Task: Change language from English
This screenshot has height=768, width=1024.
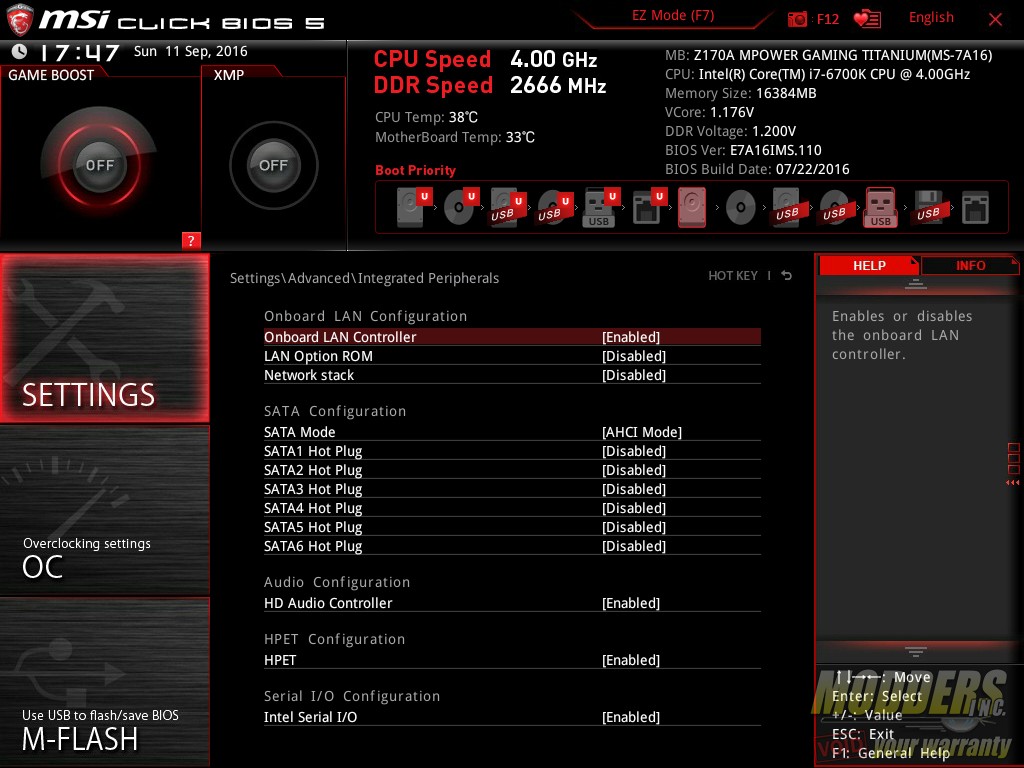Action: click(x=931, y=18)
